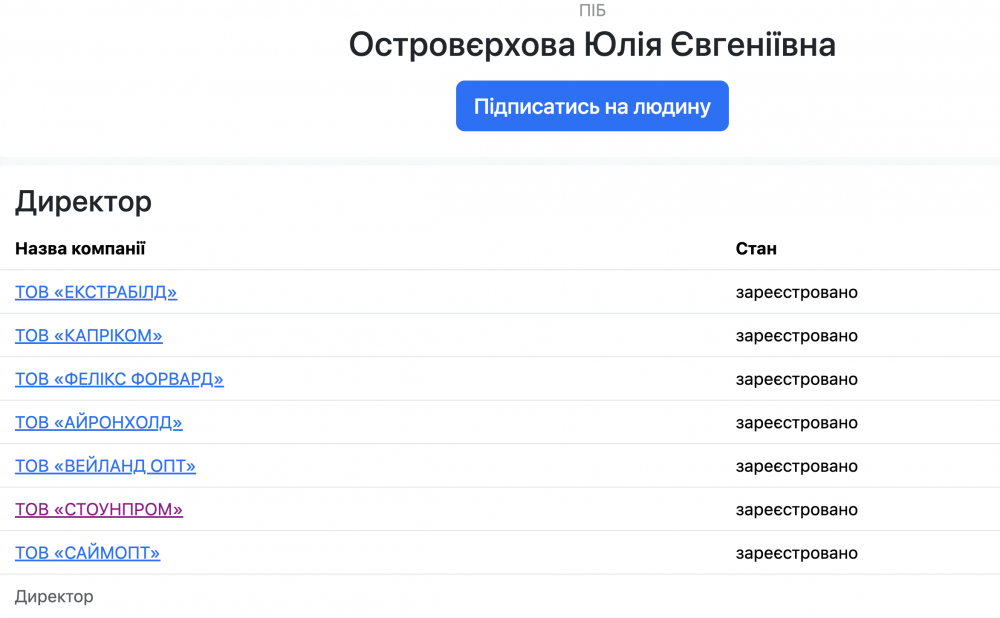The image size is (1000, 618).
Task: Open the visited ТОВ «СТОУНПРОМ» link
Action: (x=99, y=509)
